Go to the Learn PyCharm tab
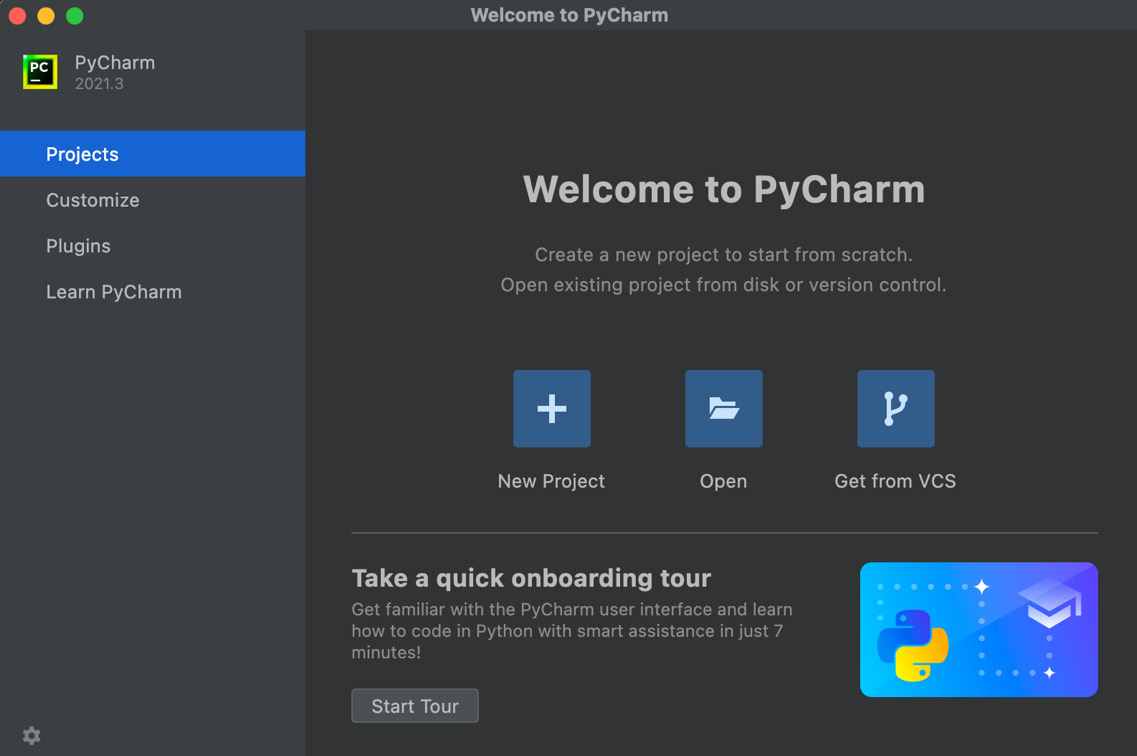Viewport: 1137px width, 756px height. (152, 291)
